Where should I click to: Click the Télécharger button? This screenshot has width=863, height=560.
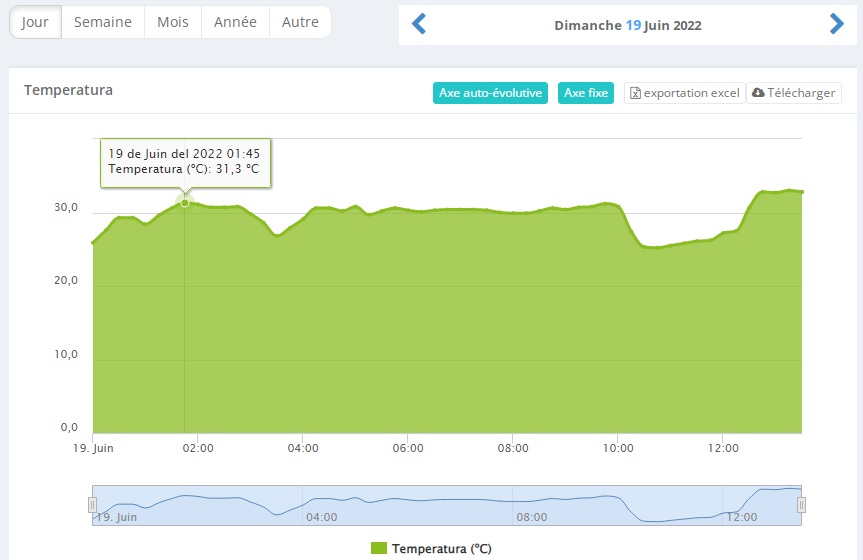pos(794,93)
